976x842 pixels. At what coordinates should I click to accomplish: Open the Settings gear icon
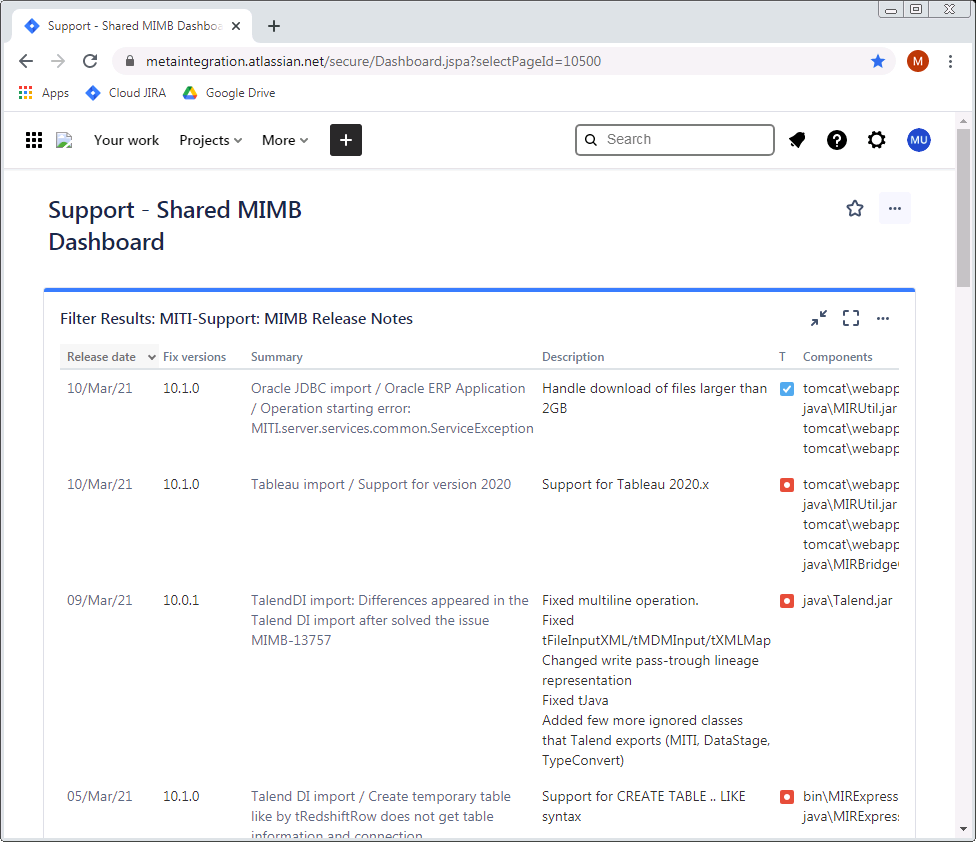(x=876, y=140)
